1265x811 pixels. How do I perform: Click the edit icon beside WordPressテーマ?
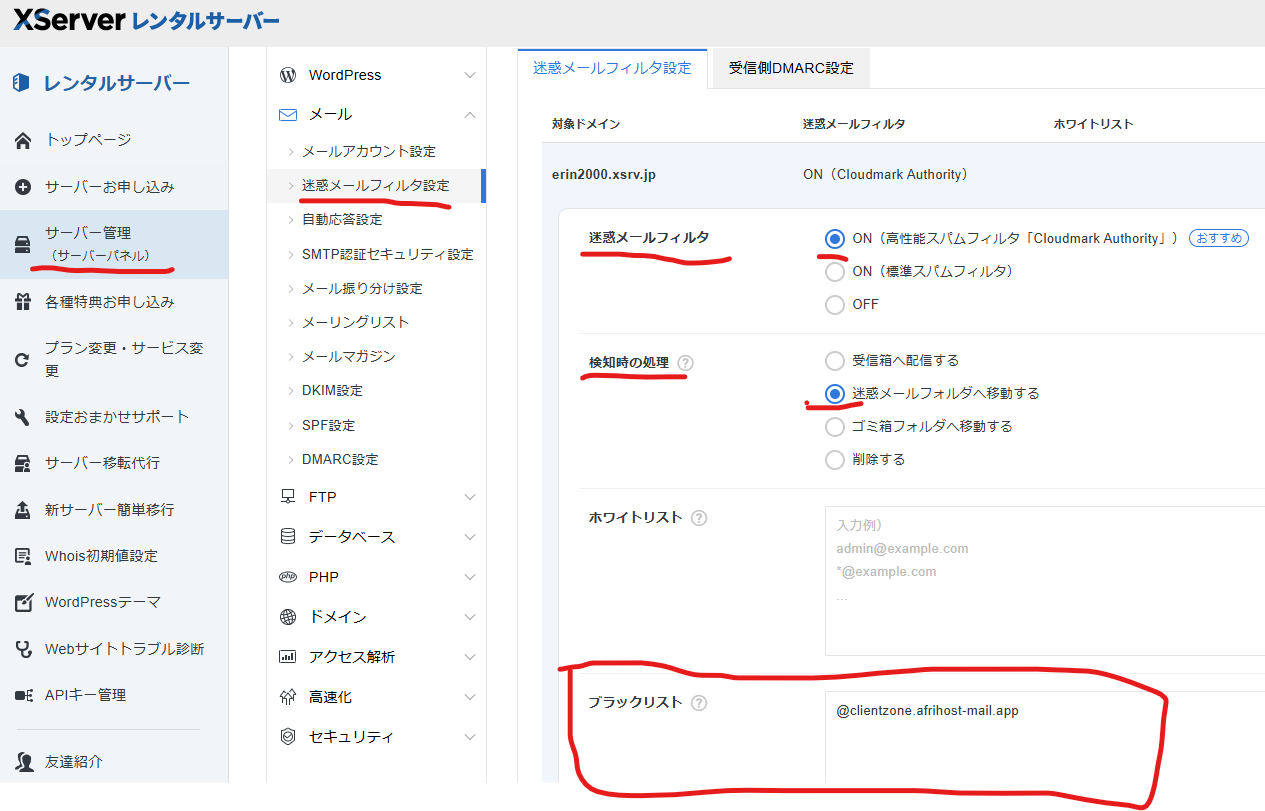(23, 603)
